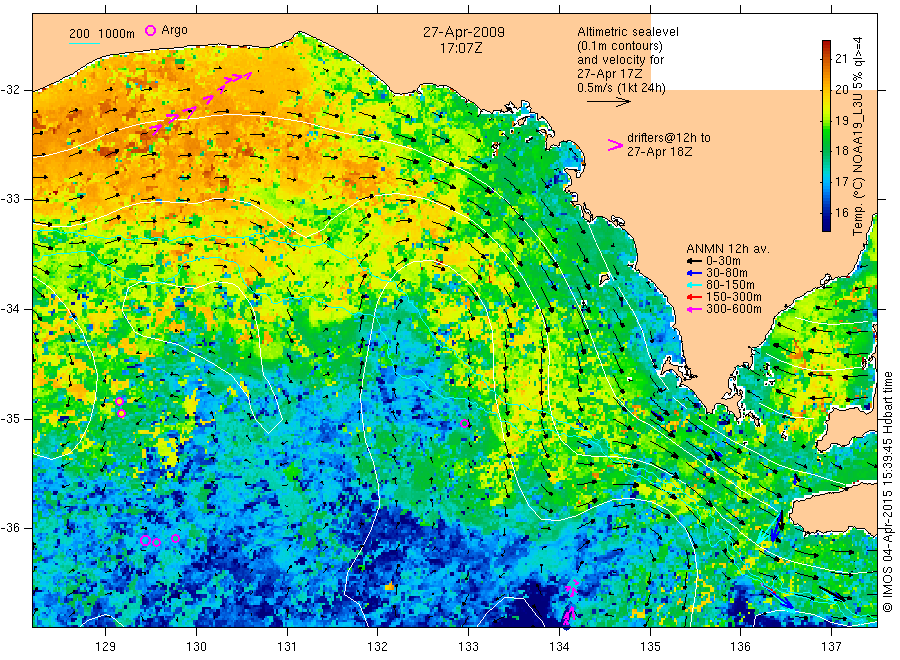Click the longitude label 132
The image size is (900, 660).
coord(378,647)
